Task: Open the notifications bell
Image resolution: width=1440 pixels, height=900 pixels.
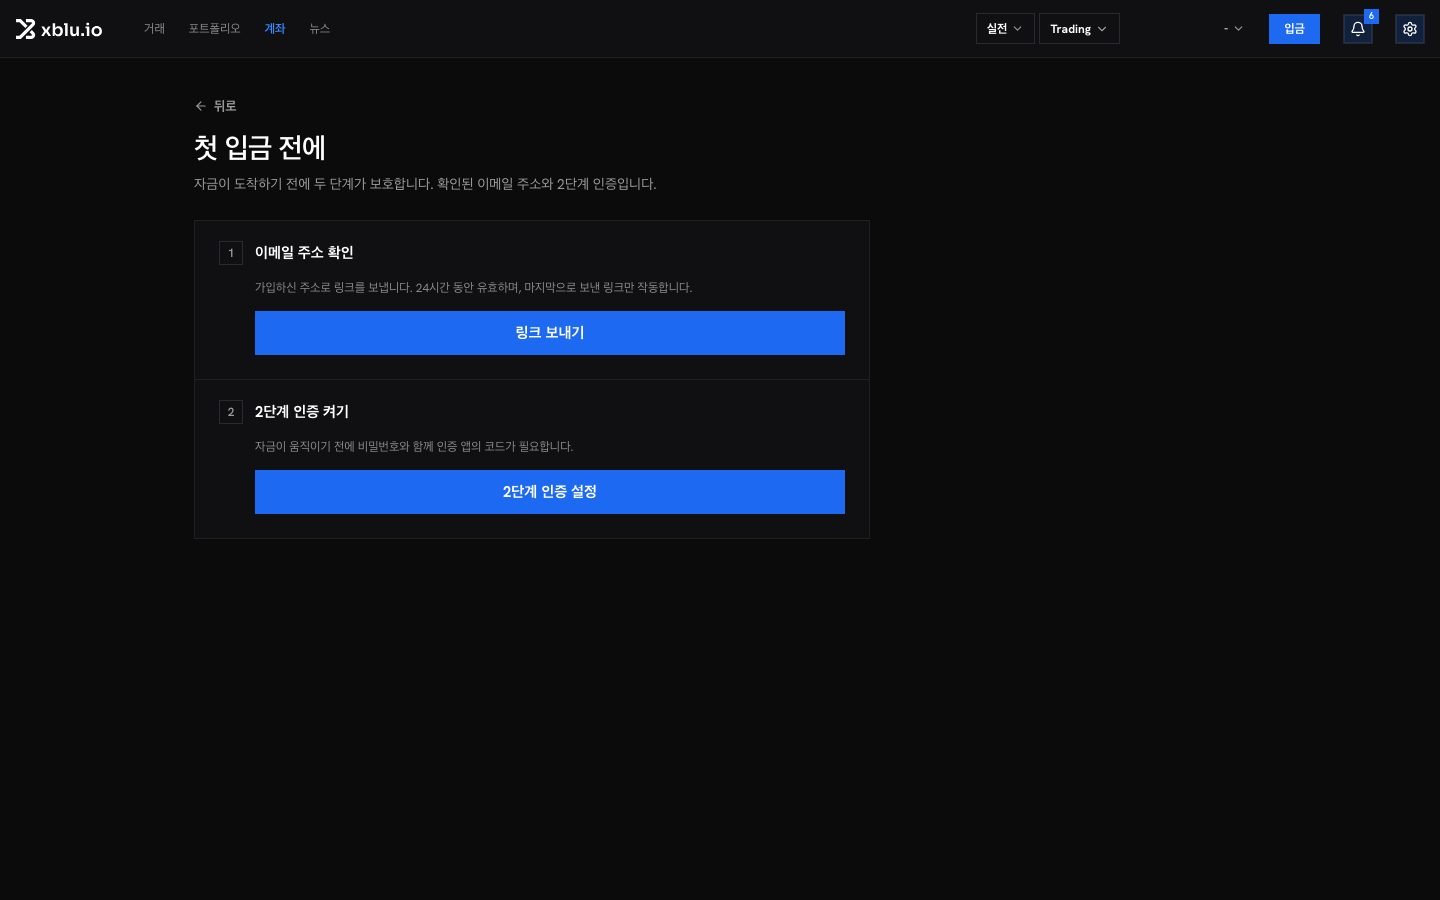Action: 1357,29
